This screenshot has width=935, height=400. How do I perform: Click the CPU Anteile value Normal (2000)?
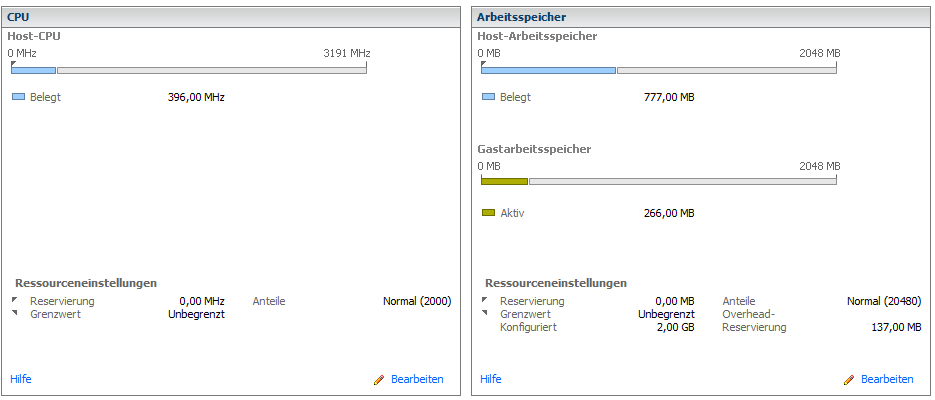point(417,301)
